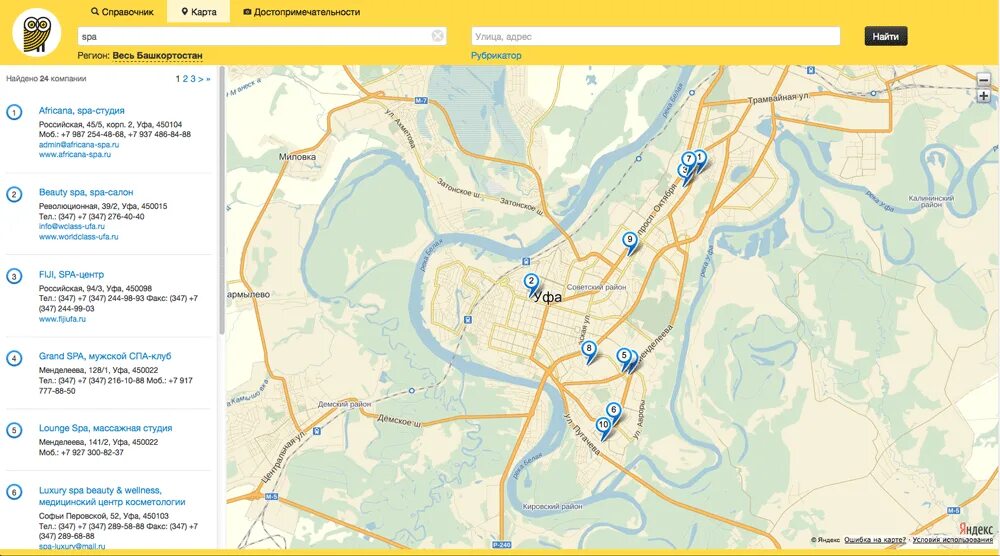
Task: Click Найдено 24 компании text
Action: click(x=46, y=79)
